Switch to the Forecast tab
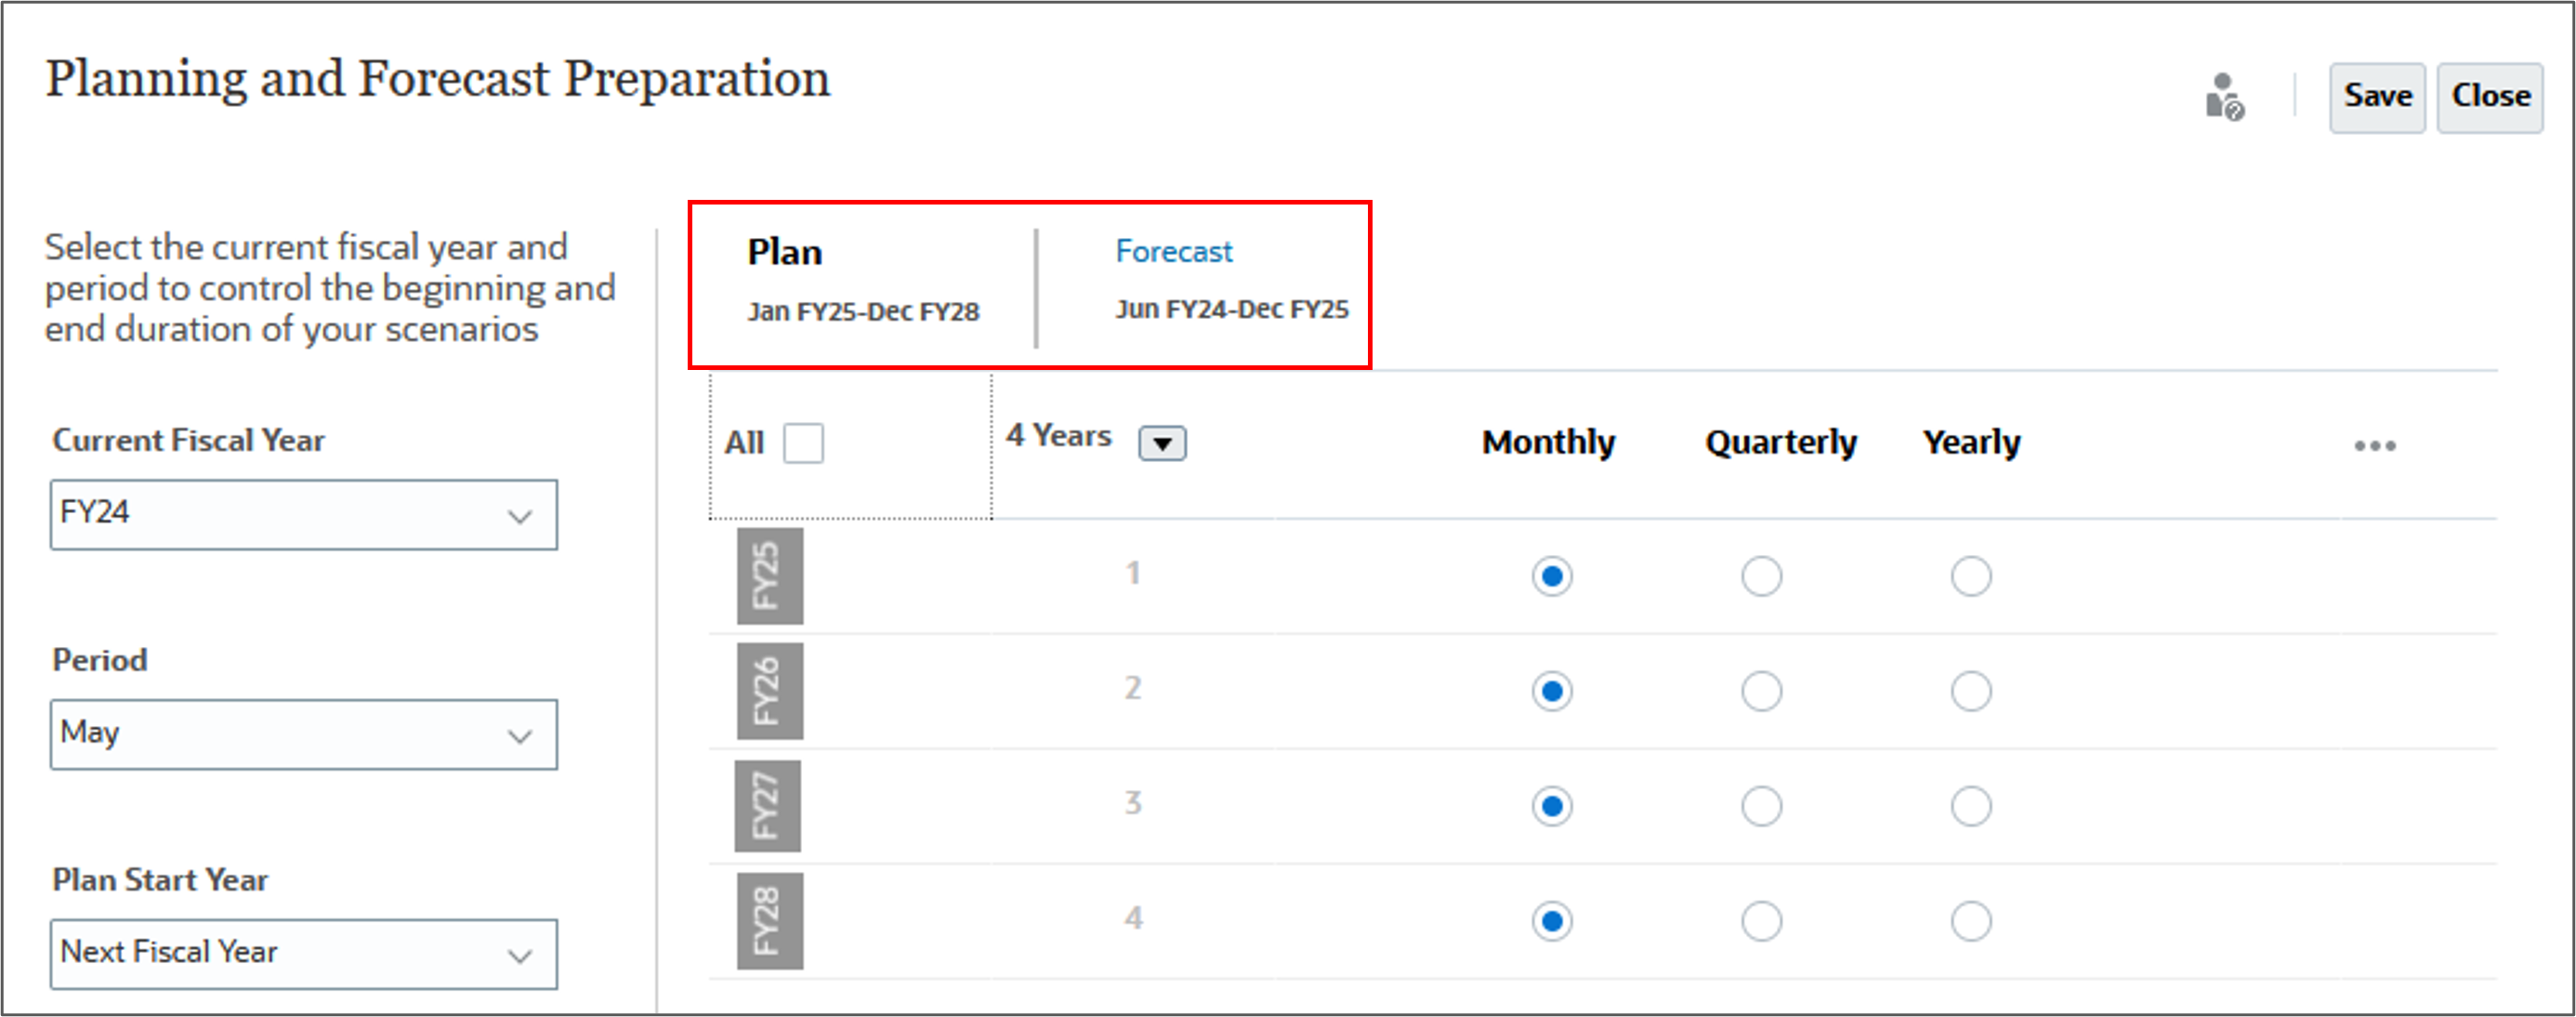Viewport: 2576px width, 1017px height. 1173,251
